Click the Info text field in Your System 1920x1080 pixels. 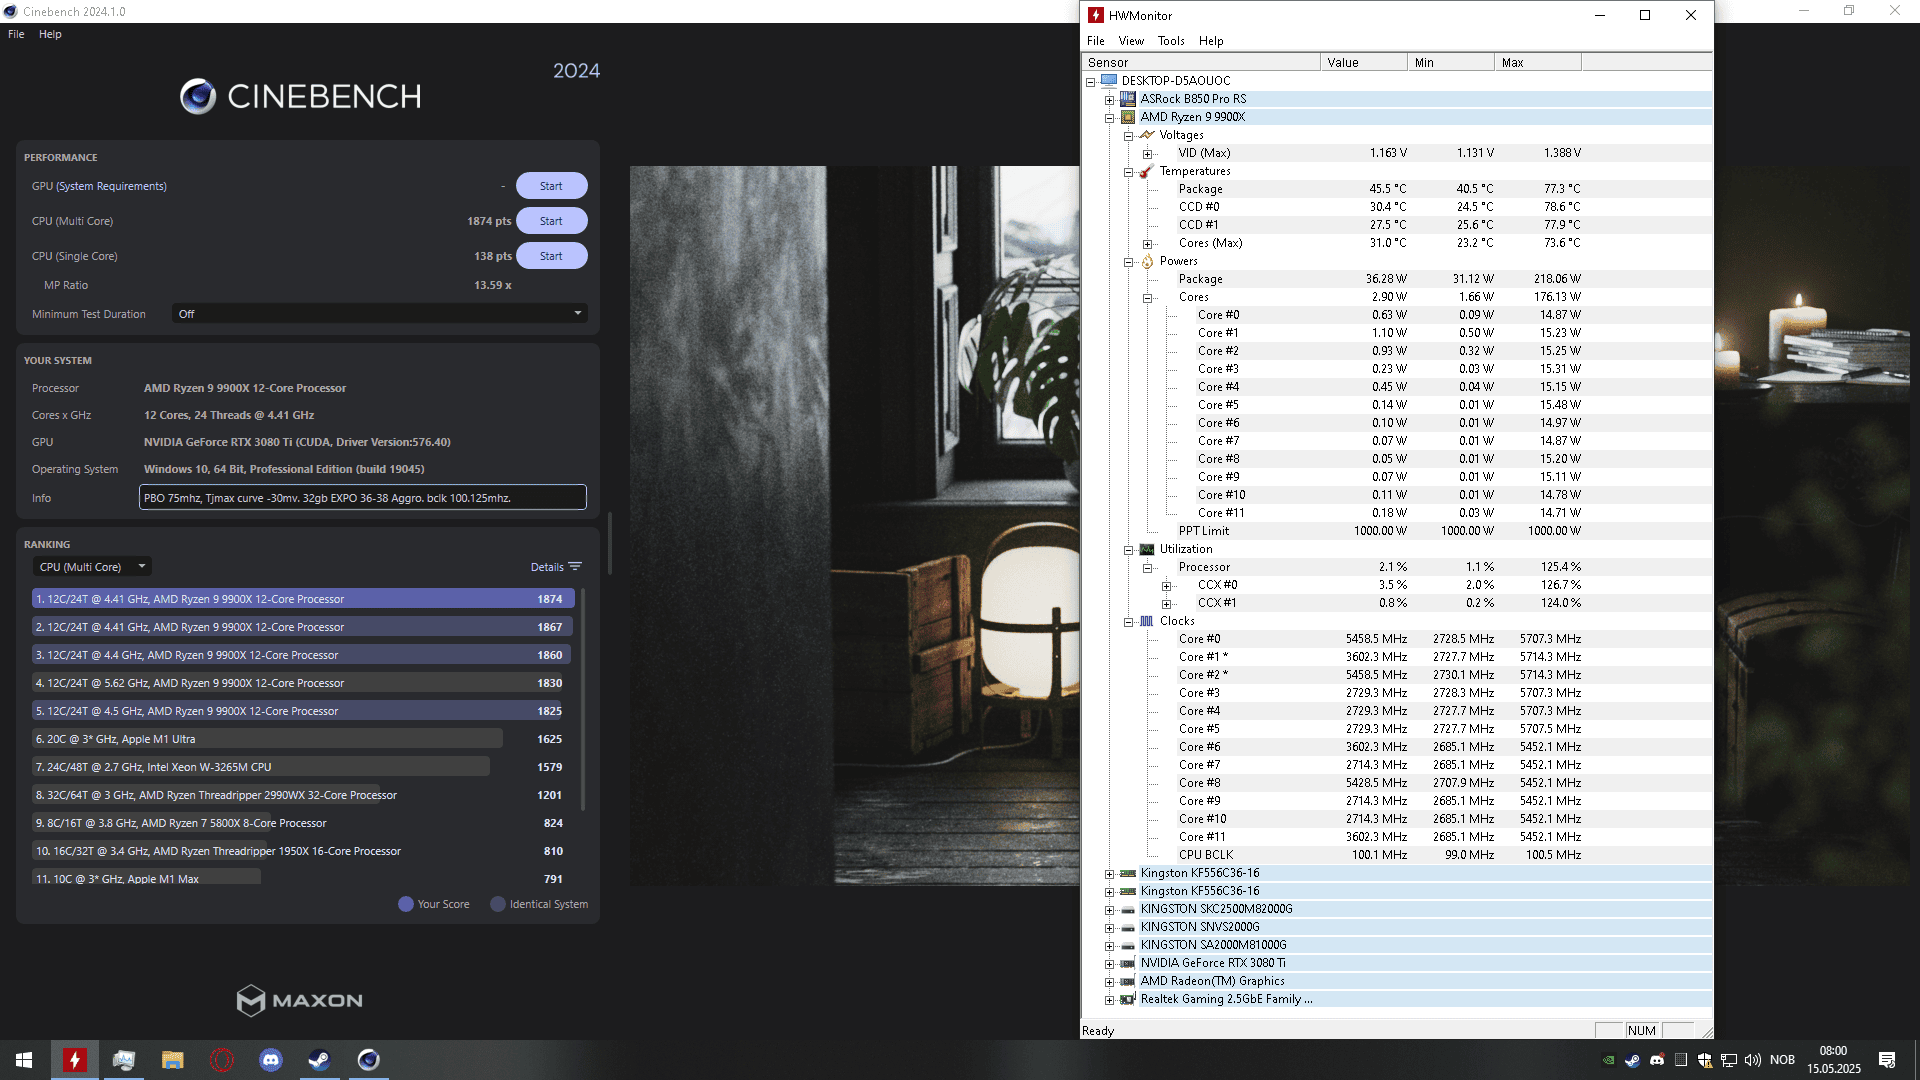(x=363, y=498)
